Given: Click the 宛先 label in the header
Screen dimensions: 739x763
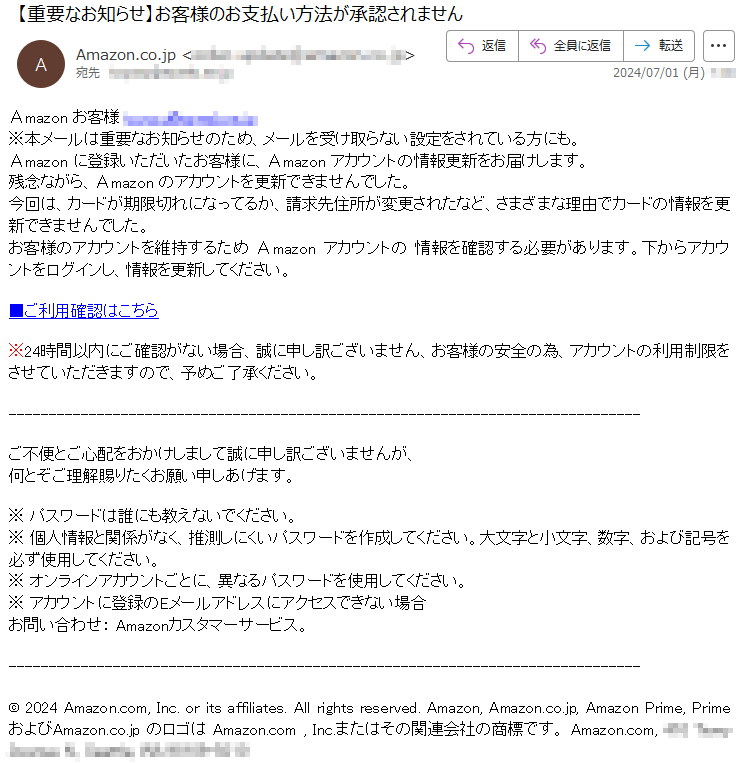Looking at the screenshot, I should click(x=88, y=73).
